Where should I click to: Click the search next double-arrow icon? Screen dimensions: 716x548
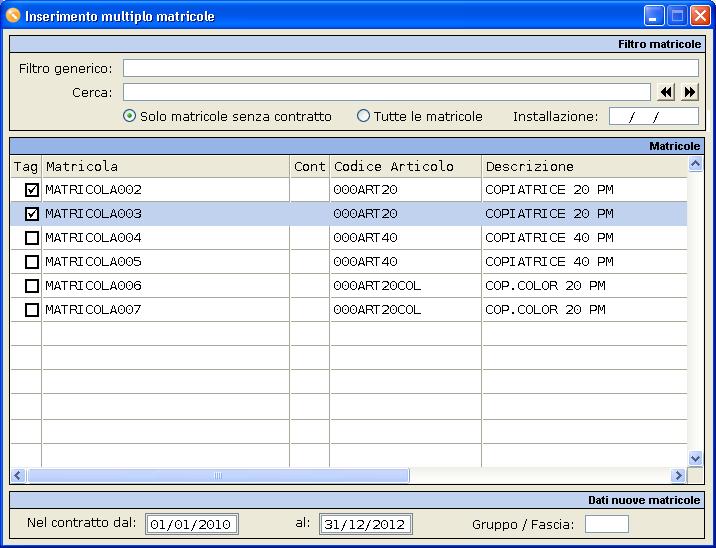690,92
